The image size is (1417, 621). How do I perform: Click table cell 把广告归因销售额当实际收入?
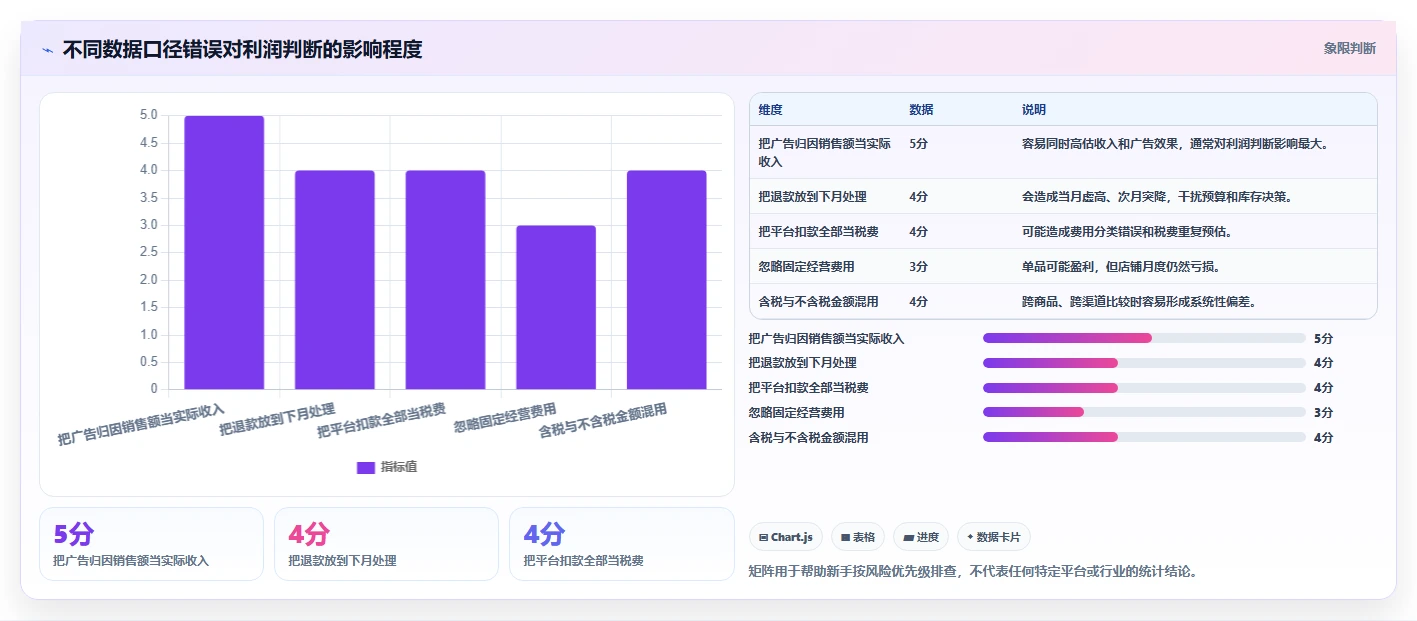[825, 152]
